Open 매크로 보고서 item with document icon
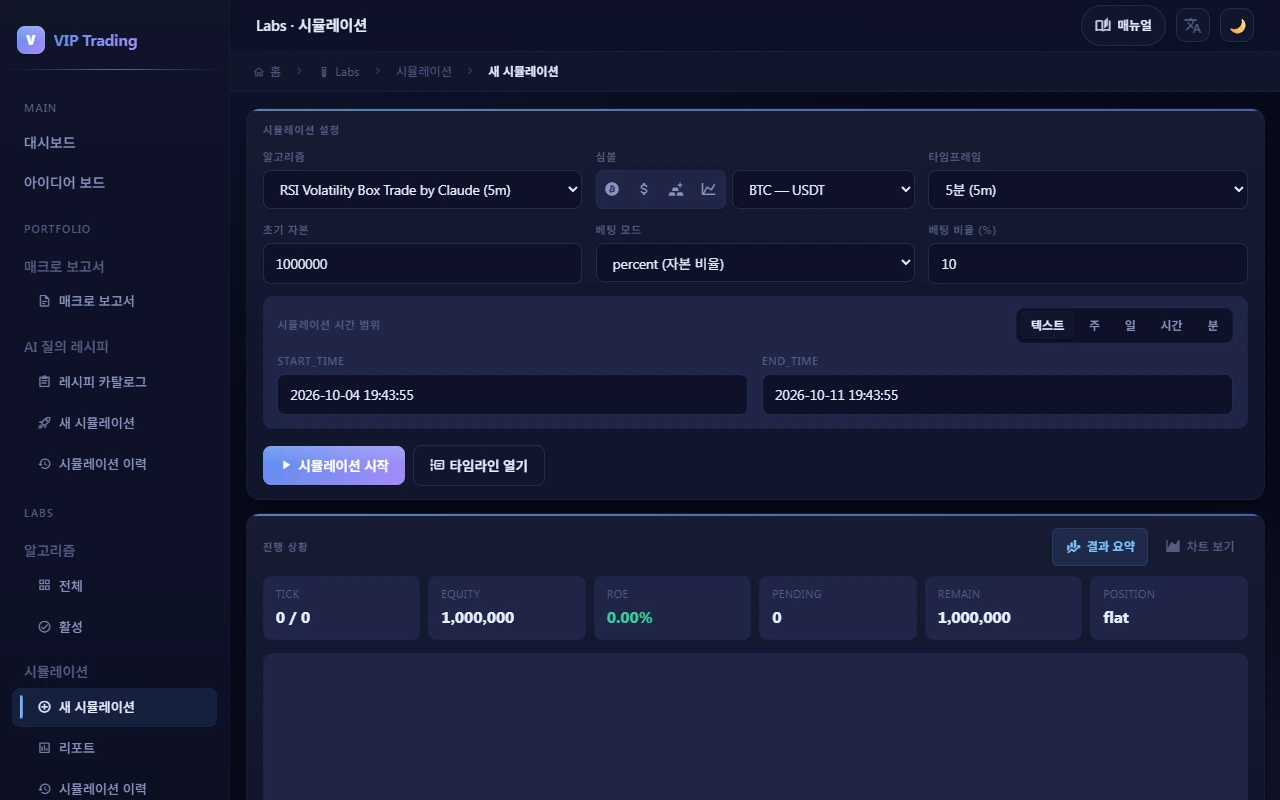This screenshot has height=800, width=1280. click(x=114, y=301)
